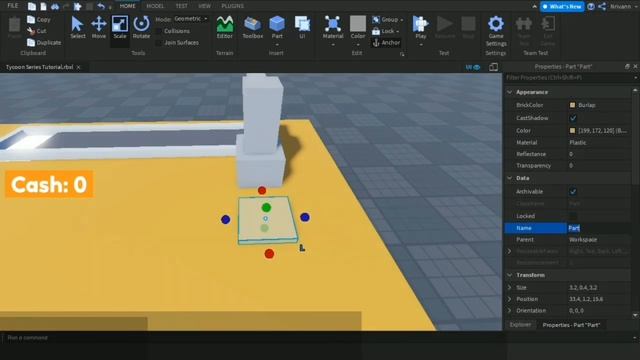Collapse the Appearance section
Viewport: 640px width, 360px height.
509,92
